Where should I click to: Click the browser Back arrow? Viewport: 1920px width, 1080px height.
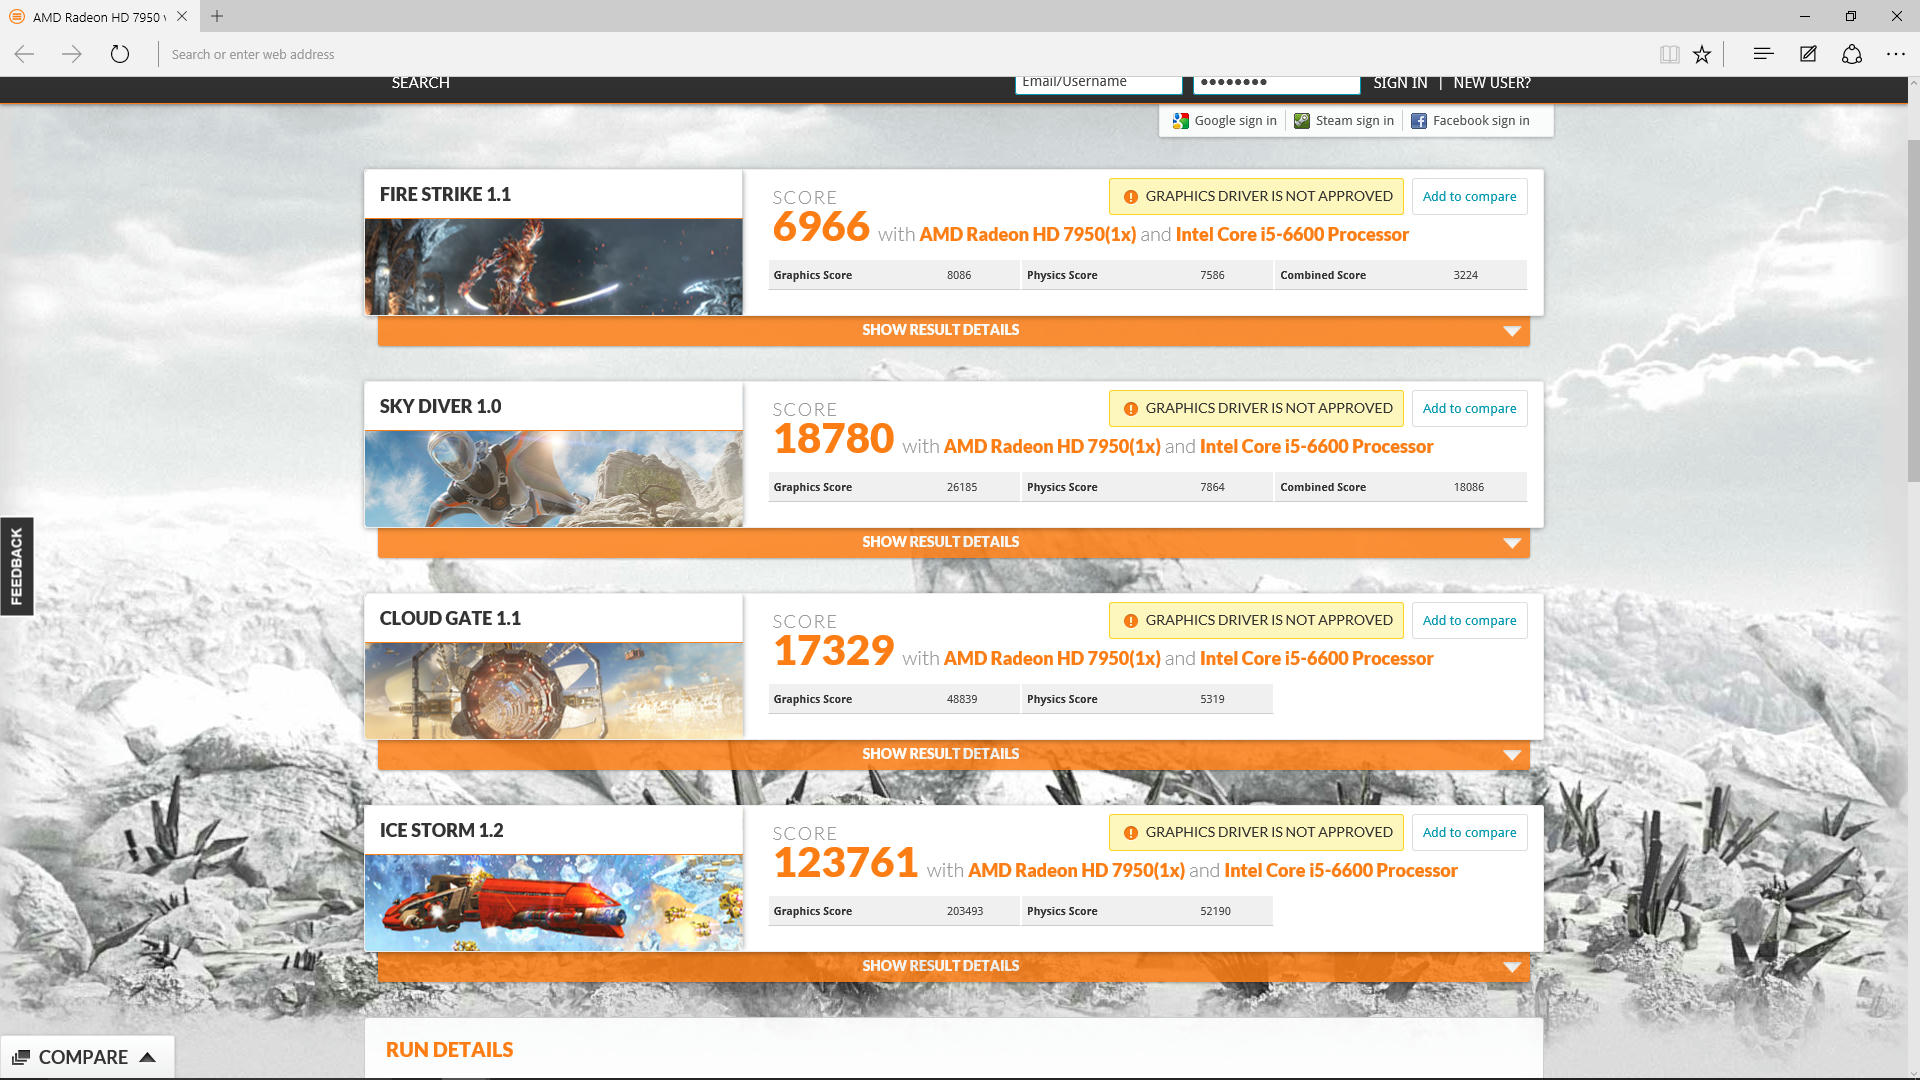pos(25,54)
